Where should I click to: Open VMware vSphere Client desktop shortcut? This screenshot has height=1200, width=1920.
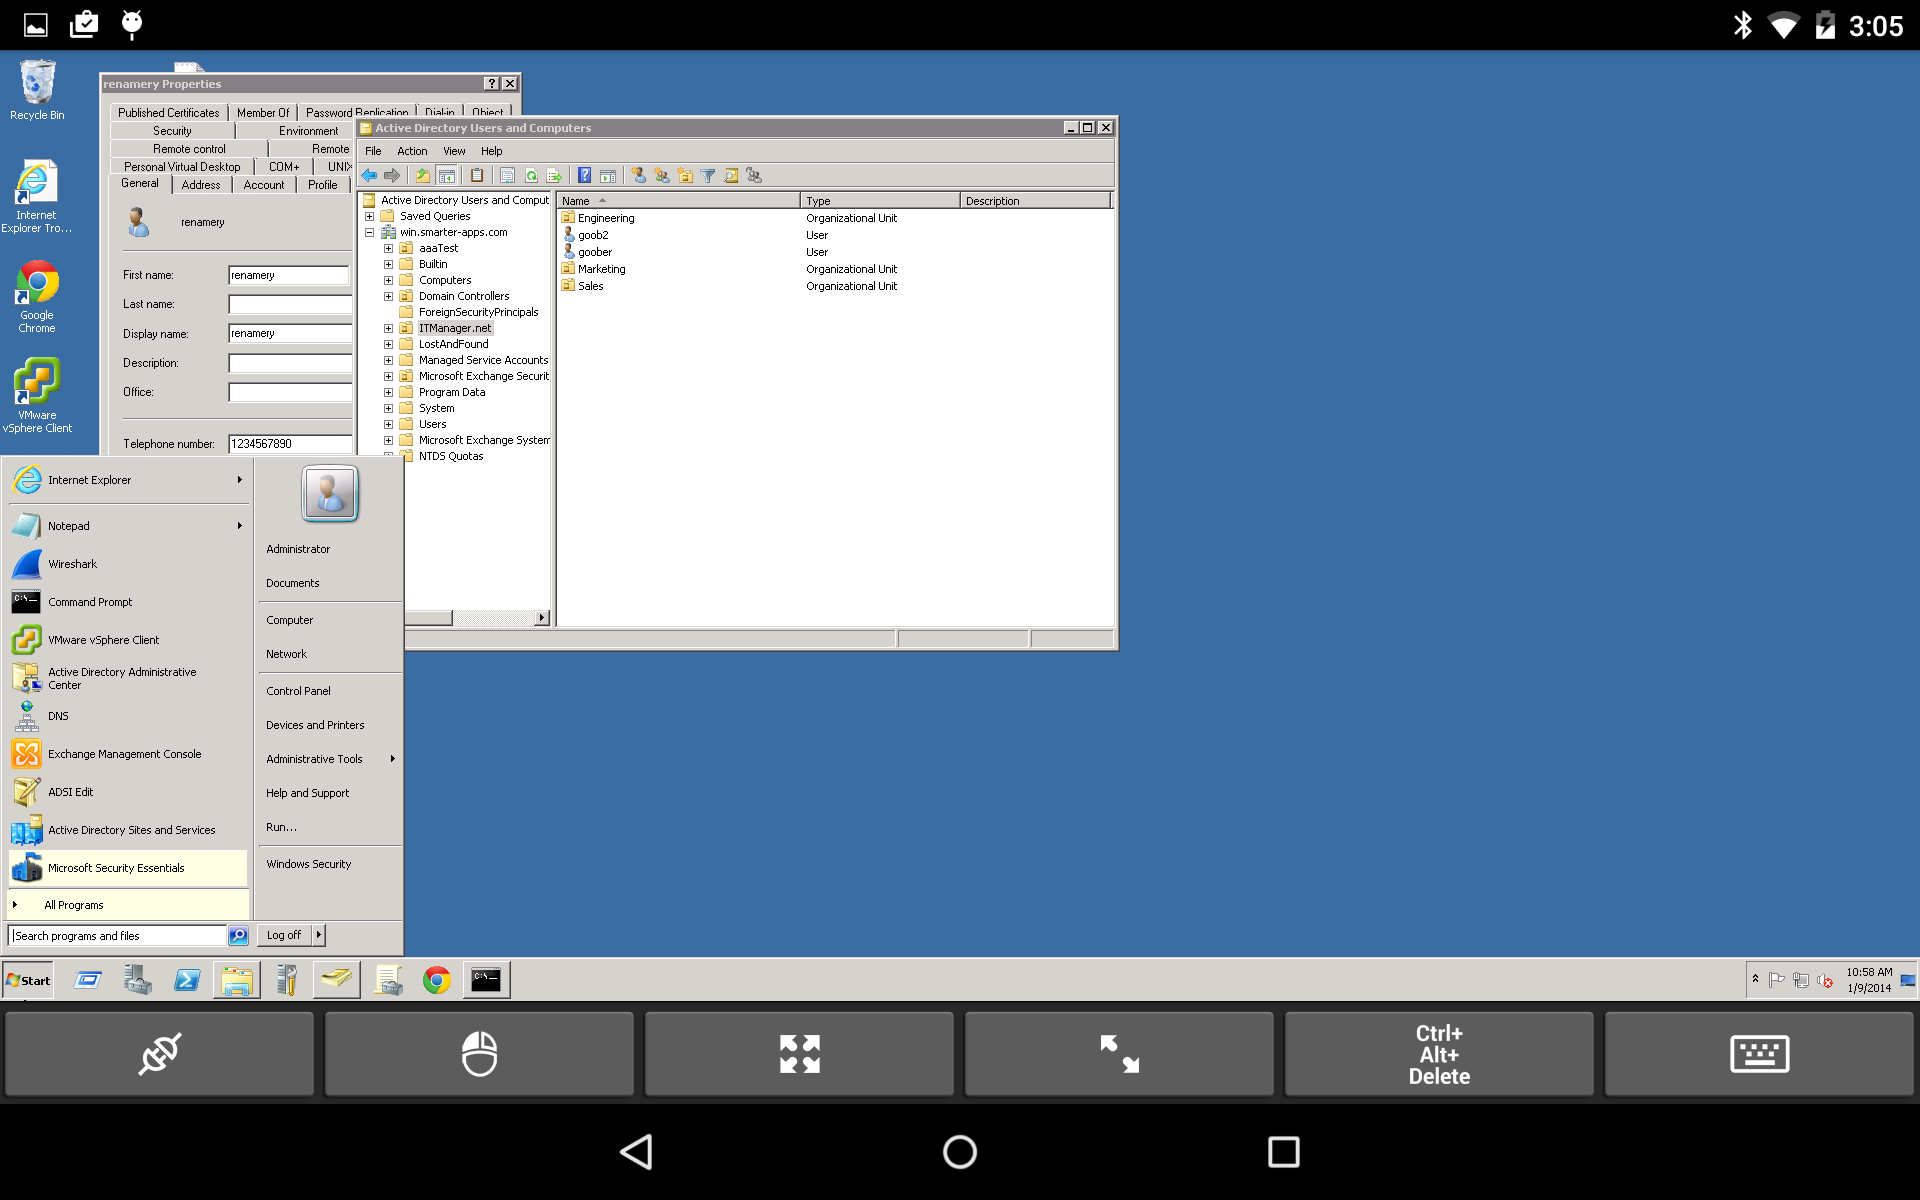pyautogui.click(x=37, y=396)
